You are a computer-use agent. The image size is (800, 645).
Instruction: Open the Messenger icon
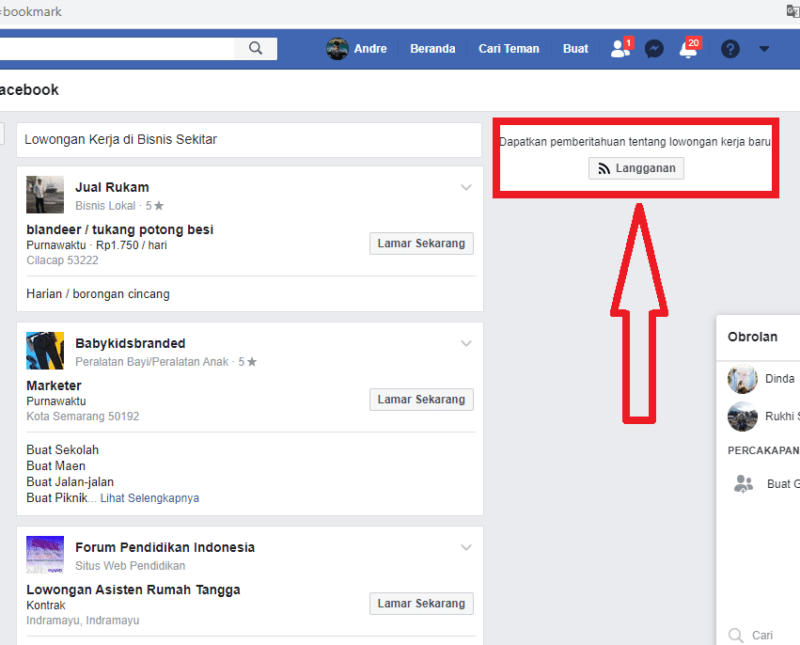tap(654, 49)
